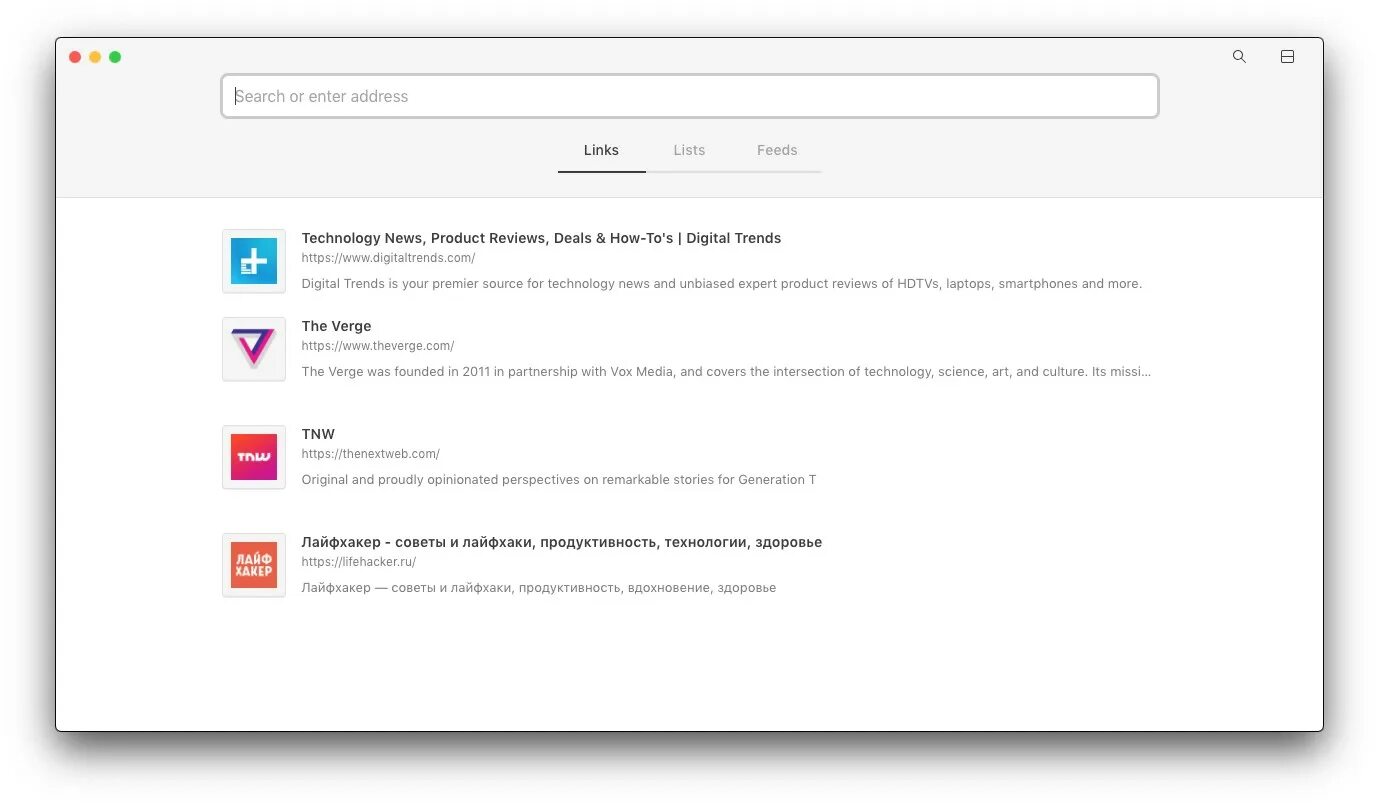Maximize window with the green button
Image resolution: width=1379 pixels, height=805 pixels.
115,57
